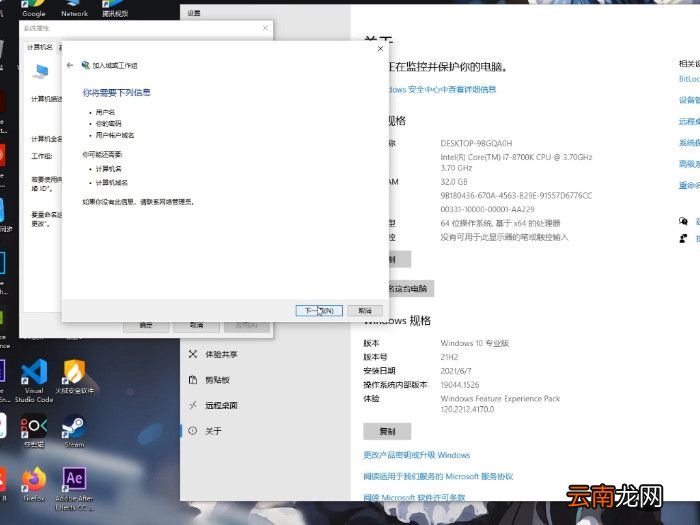
Task: Go back using the wizard's back arrow
Action: pyautogui.click(x=70, y=65)
